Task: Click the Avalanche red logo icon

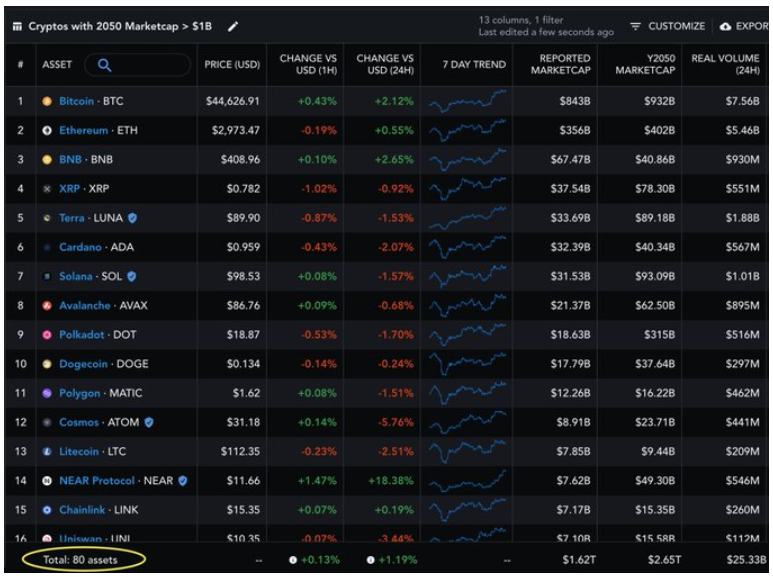Action: coord(47,305)
